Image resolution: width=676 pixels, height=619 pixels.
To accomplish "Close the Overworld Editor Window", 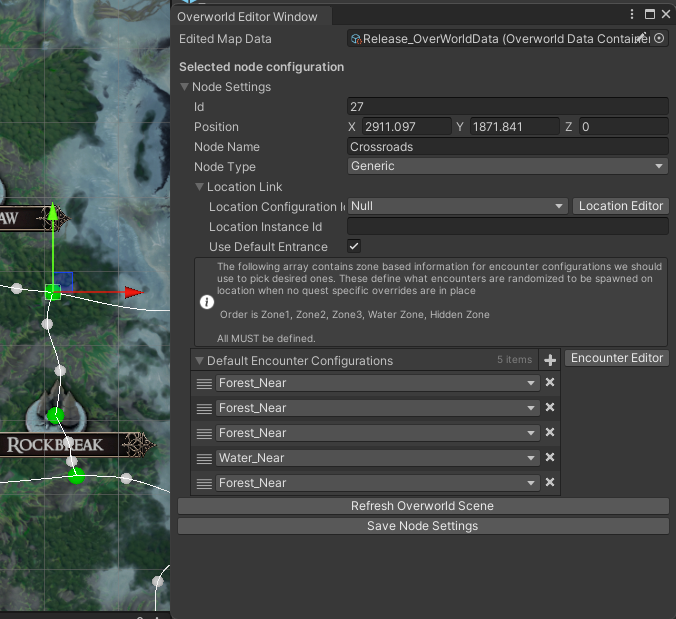I will [666, 14].
